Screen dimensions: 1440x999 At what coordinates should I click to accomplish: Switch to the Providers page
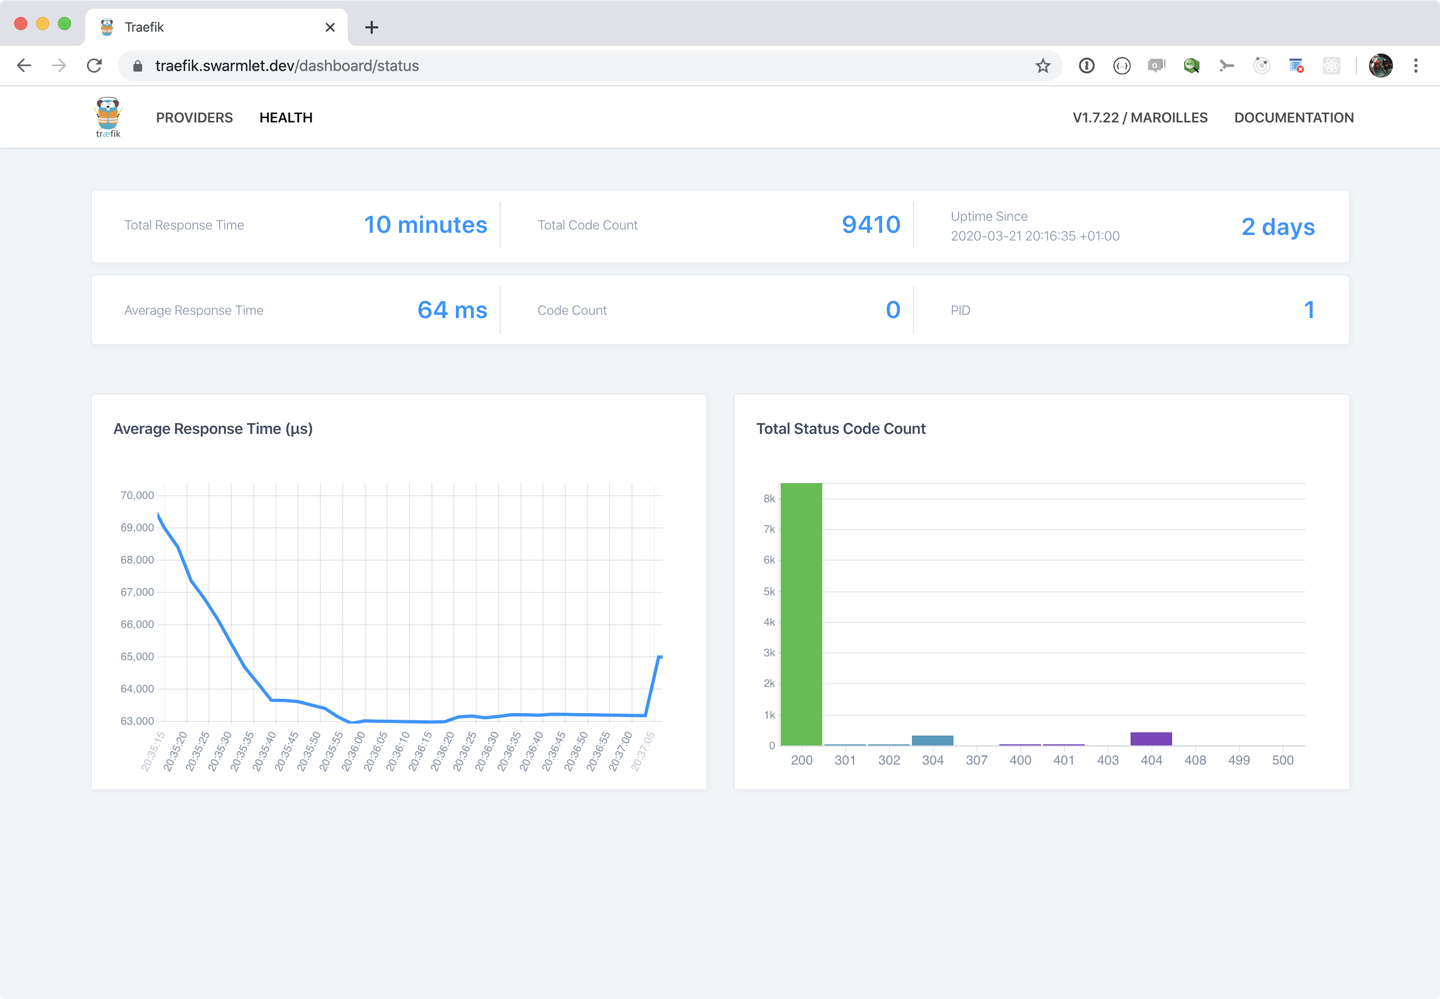(x=194, y=118)
